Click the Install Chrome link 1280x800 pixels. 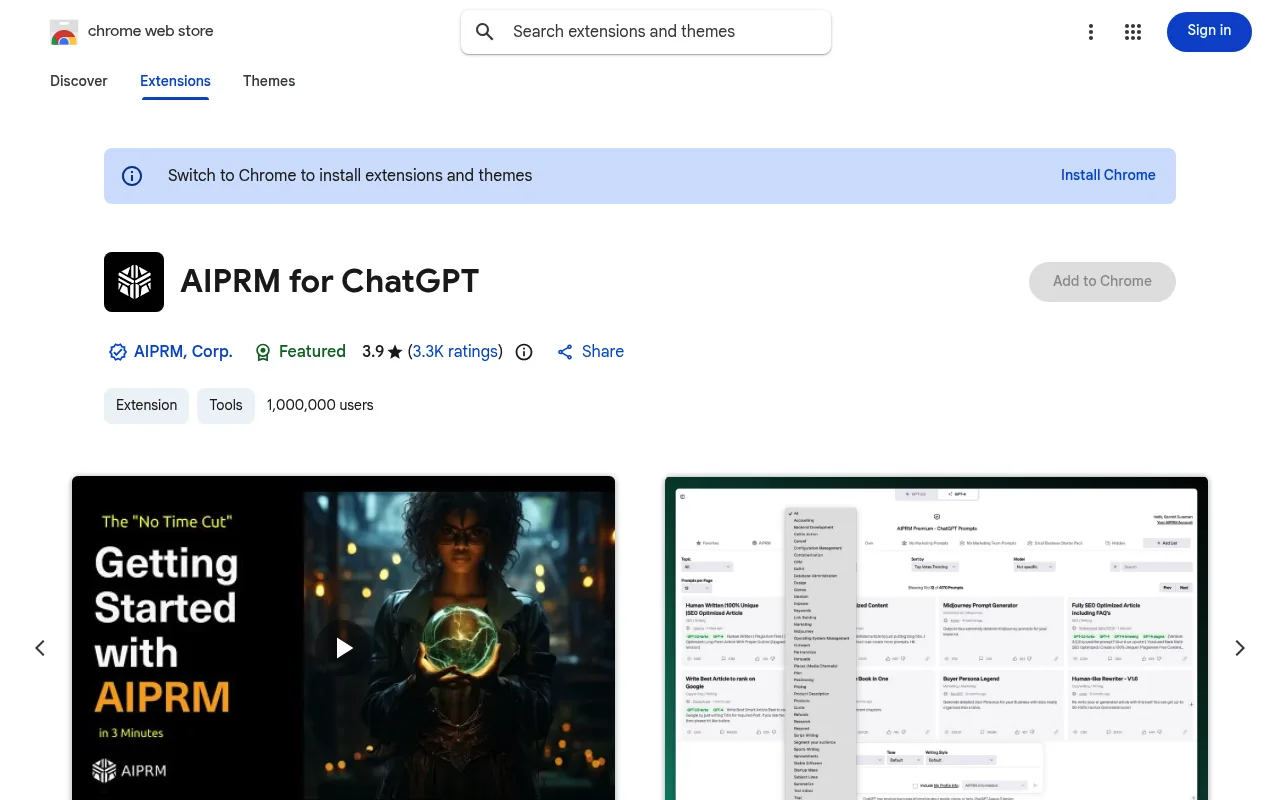pyautogui.click(x=1108, y=175)
